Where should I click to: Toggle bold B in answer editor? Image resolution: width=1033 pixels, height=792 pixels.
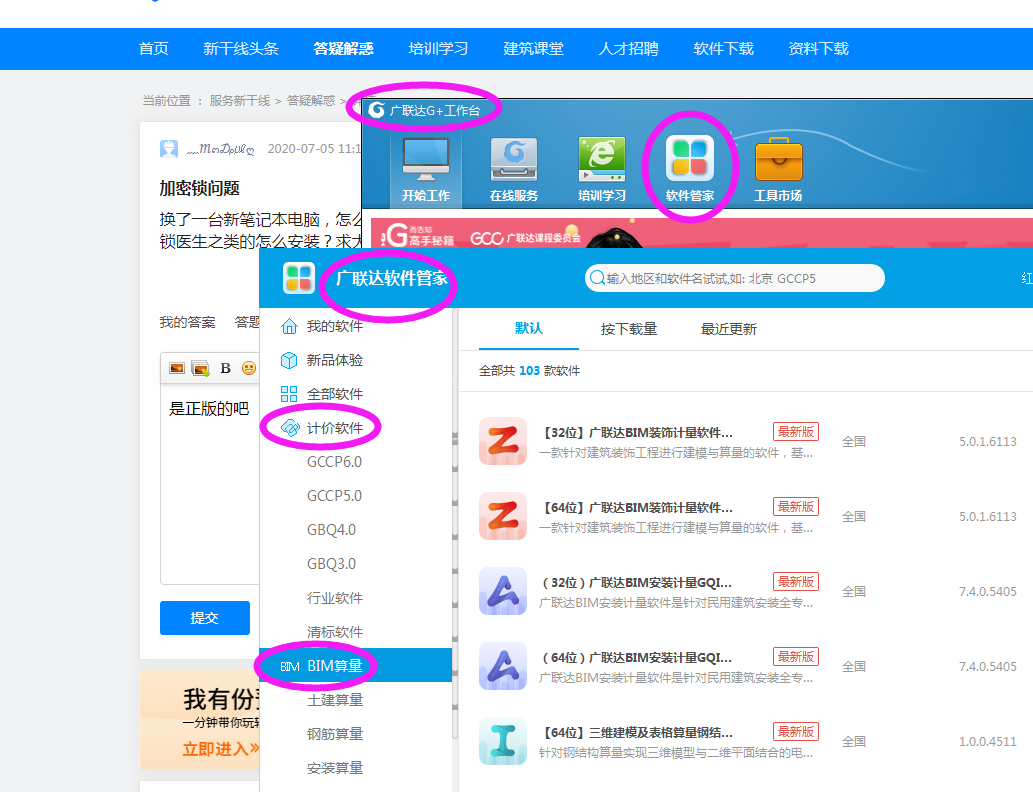[225, 368]
